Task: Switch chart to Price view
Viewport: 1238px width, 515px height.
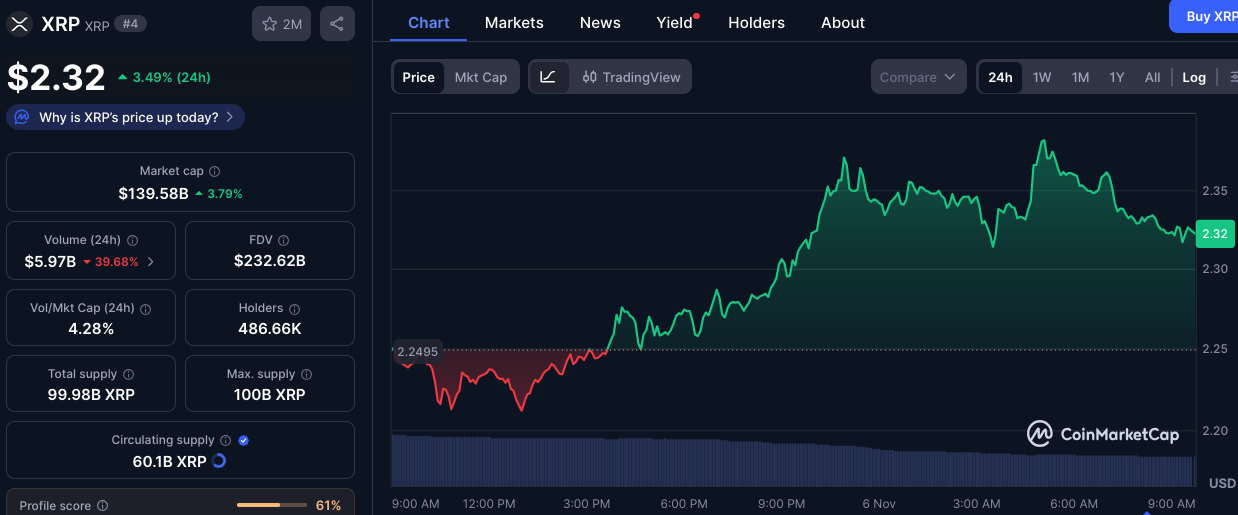Action: (418, 77)
